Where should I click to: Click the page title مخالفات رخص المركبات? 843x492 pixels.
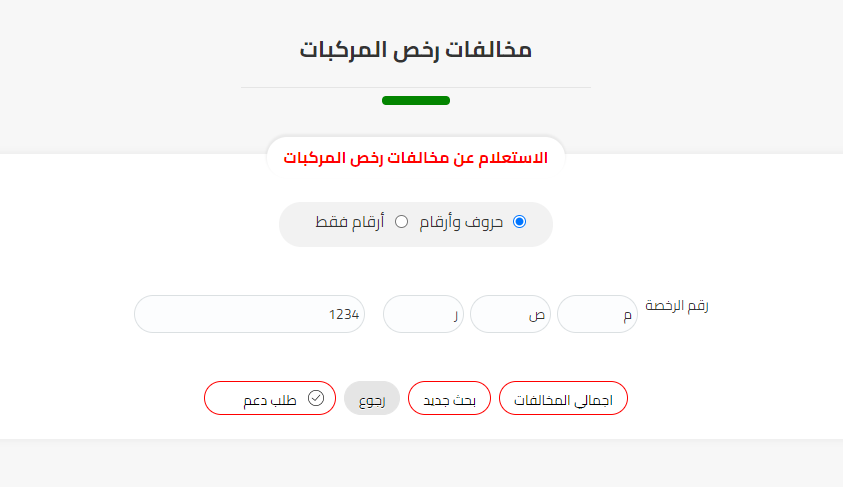pos(416,50)
